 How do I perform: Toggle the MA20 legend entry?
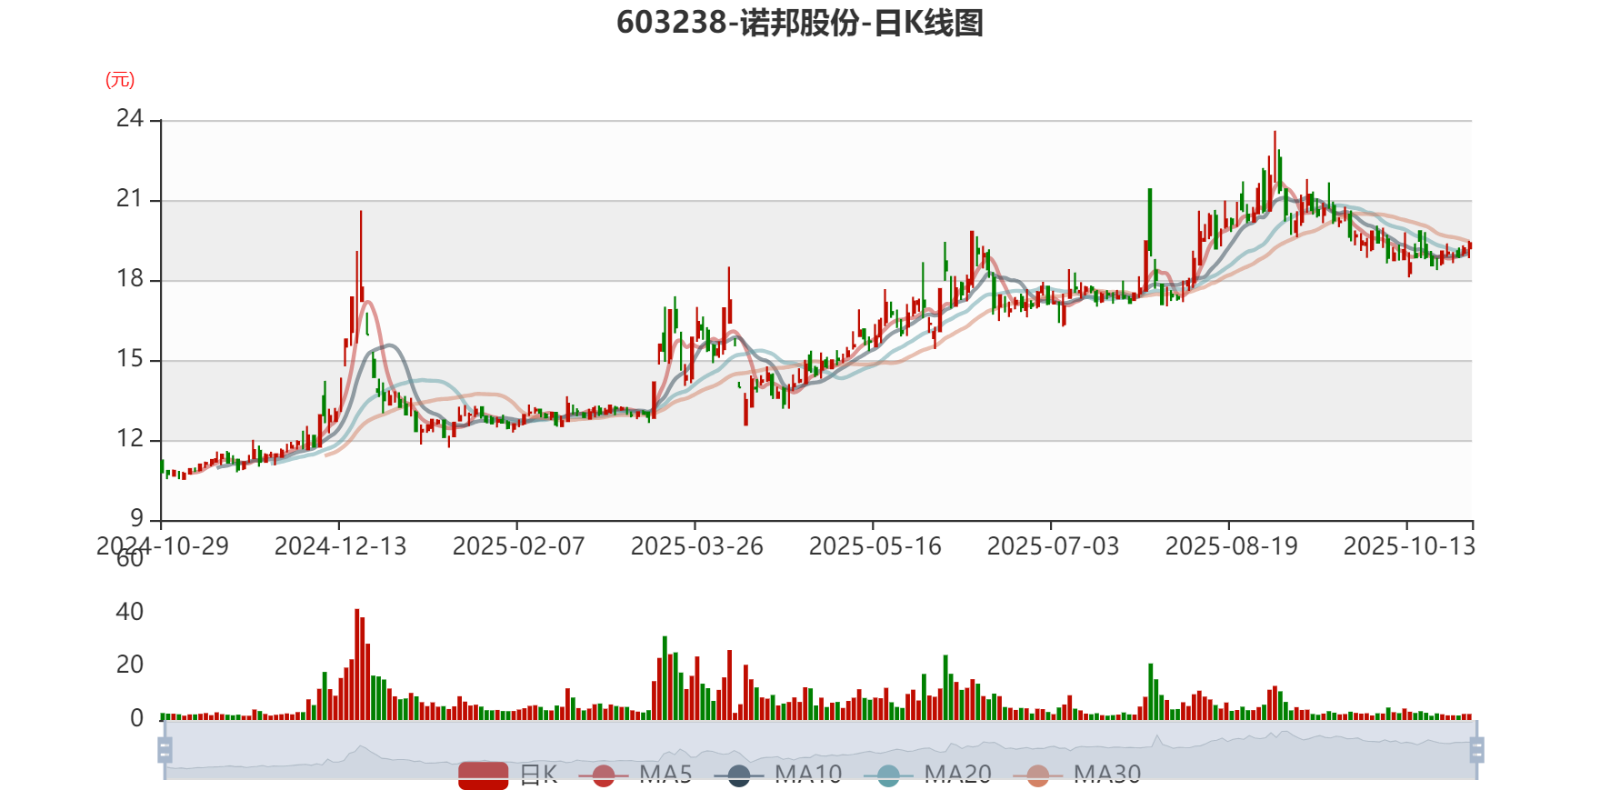coord(928,775)
